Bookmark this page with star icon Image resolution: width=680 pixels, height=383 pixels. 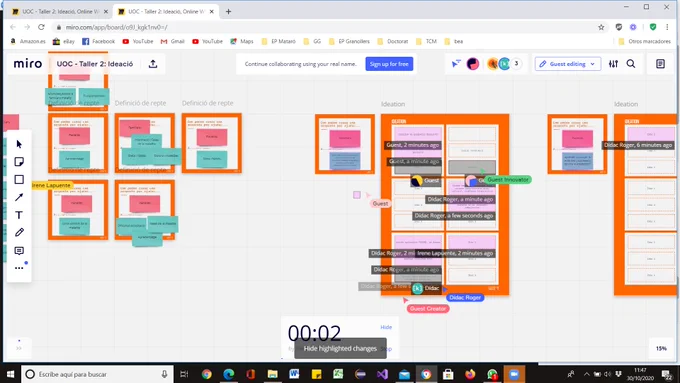(x=601, y=27)
